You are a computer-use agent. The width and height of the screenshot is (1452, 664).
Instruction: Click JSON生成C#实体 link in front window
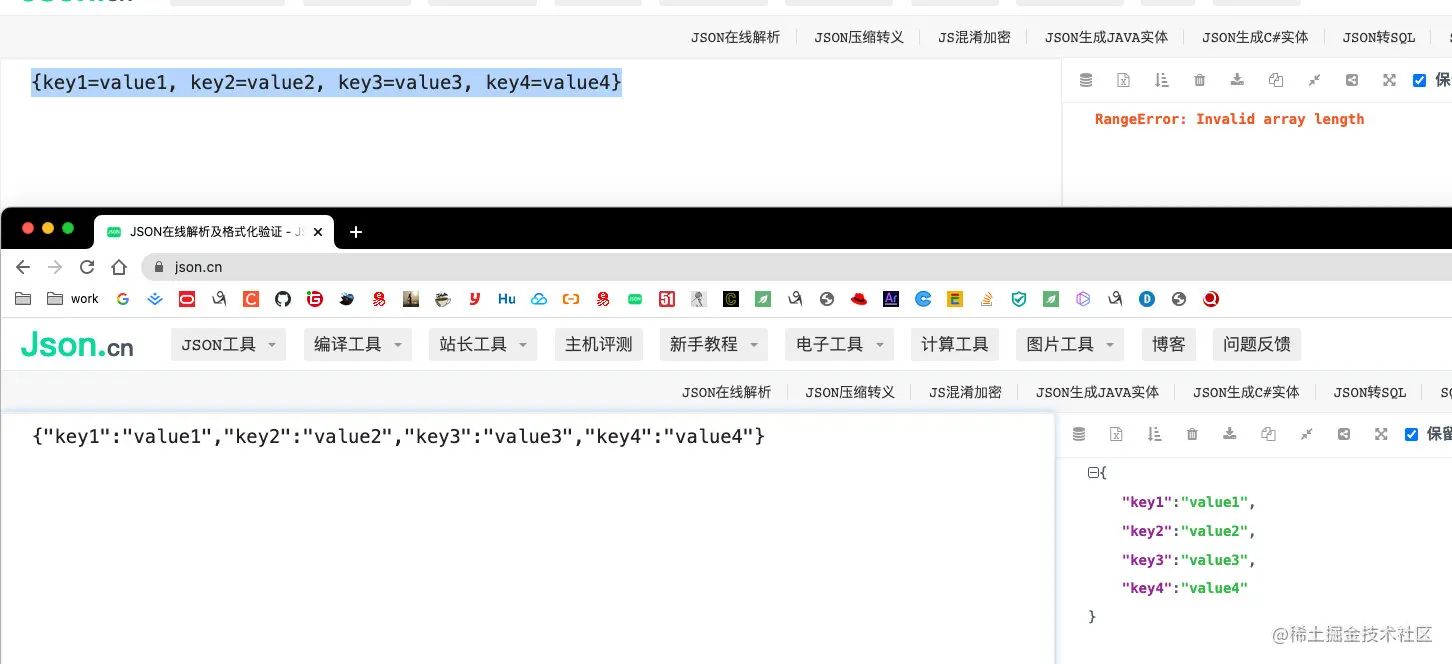[x=1246, y=392]
